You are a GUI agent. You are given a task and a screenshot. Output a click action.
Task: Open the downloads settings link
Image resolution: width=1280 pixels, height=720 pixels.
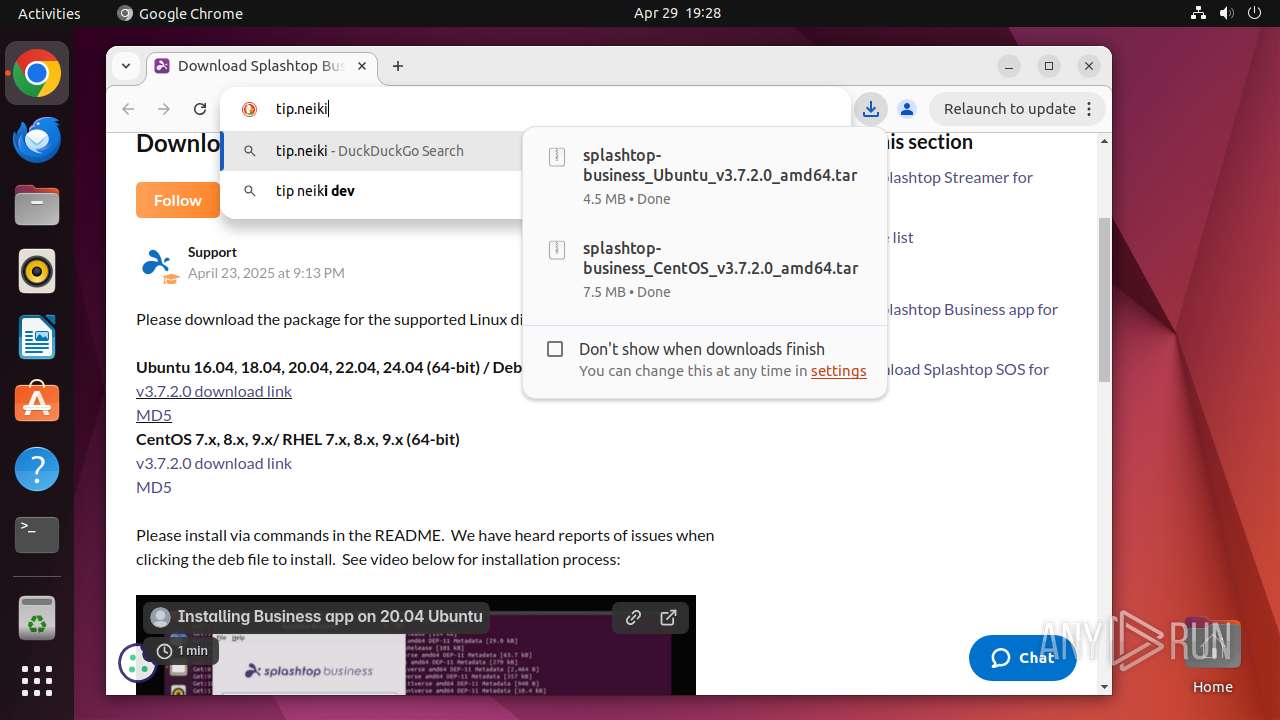click(838, 371)
